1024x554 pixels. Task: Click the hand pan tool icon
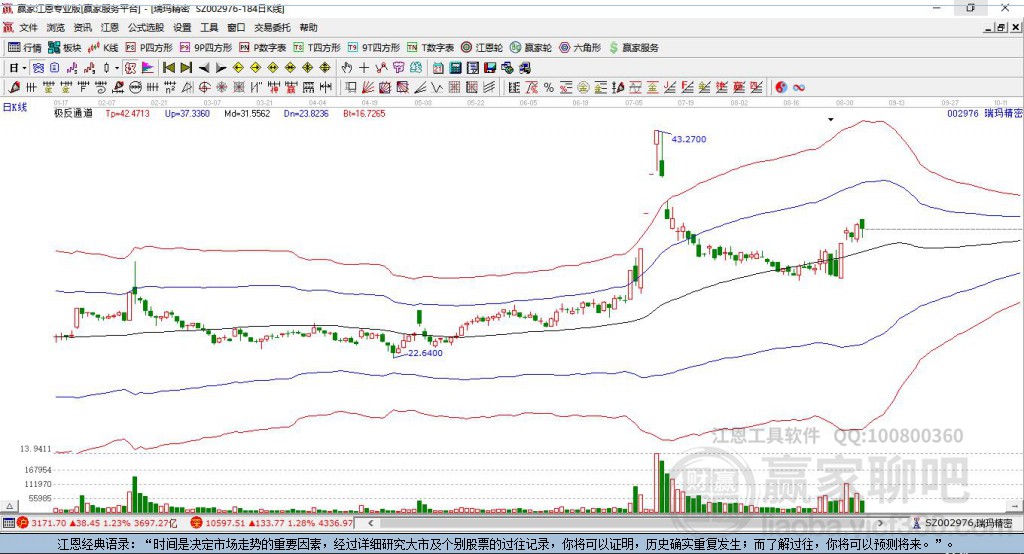click(347, 68)
